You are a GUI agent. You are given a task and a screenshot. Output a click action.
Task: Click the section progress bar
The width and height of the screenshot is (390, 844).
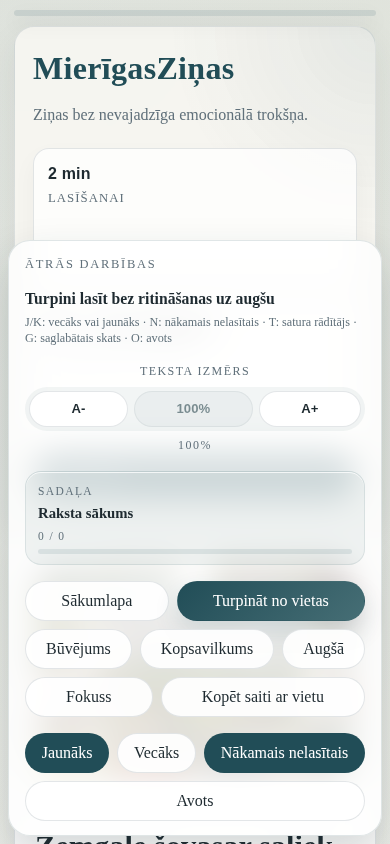[x=195, y=552]
